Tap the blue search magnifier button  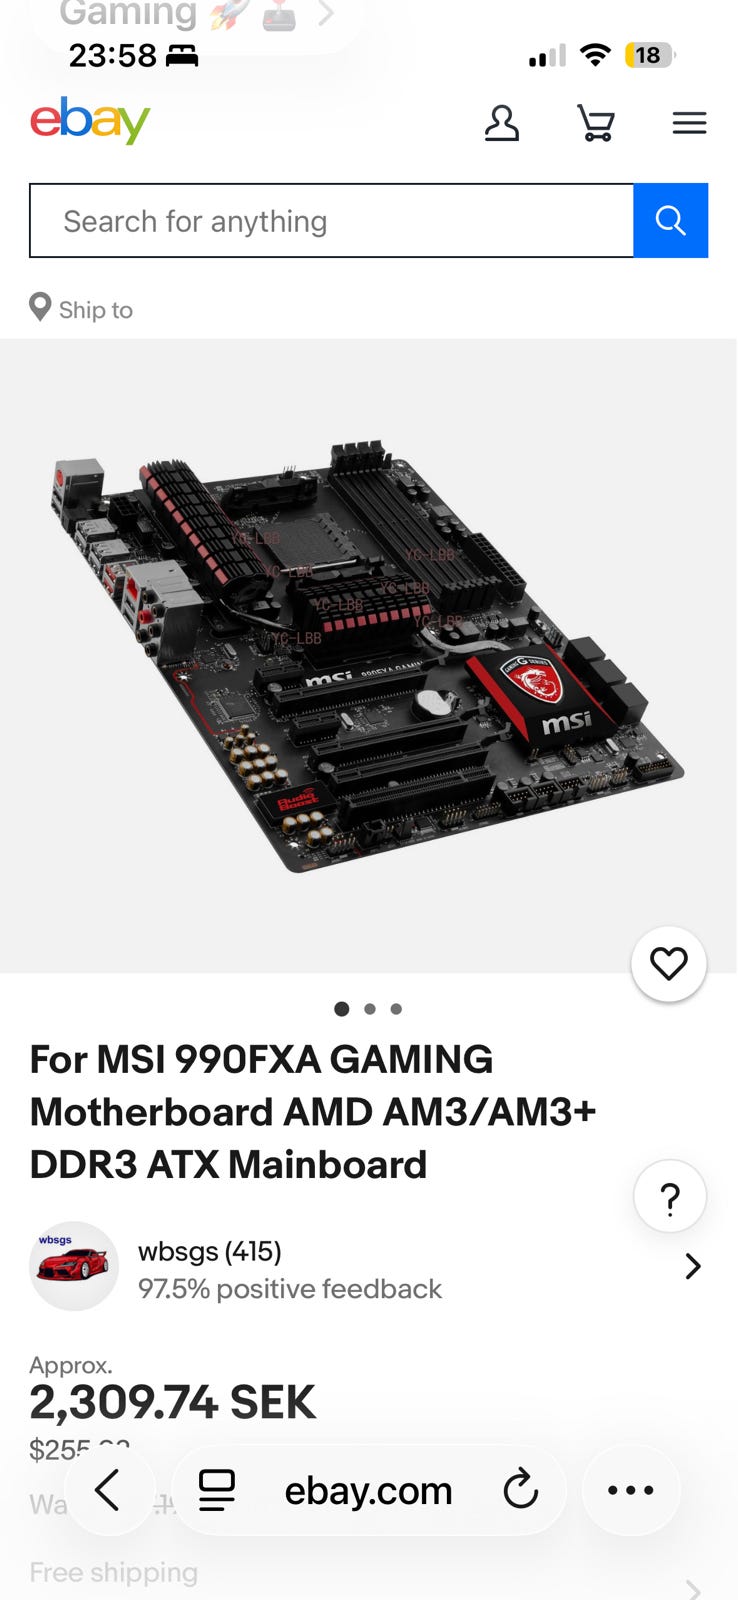tap(671, 220)
